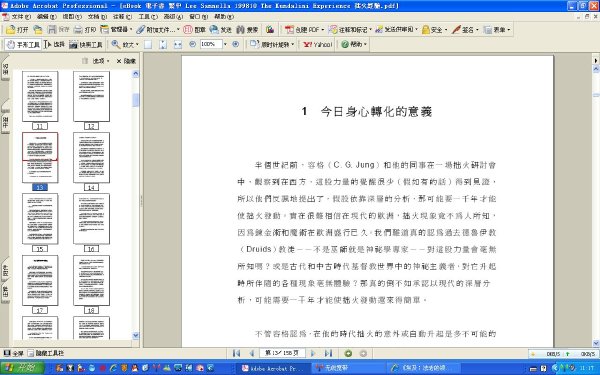The width and height of the screenshot is (600, 375).
Task: Click the Save (保存) floppy disk icon
Action: pyautogui.click(x=52, y=29)
